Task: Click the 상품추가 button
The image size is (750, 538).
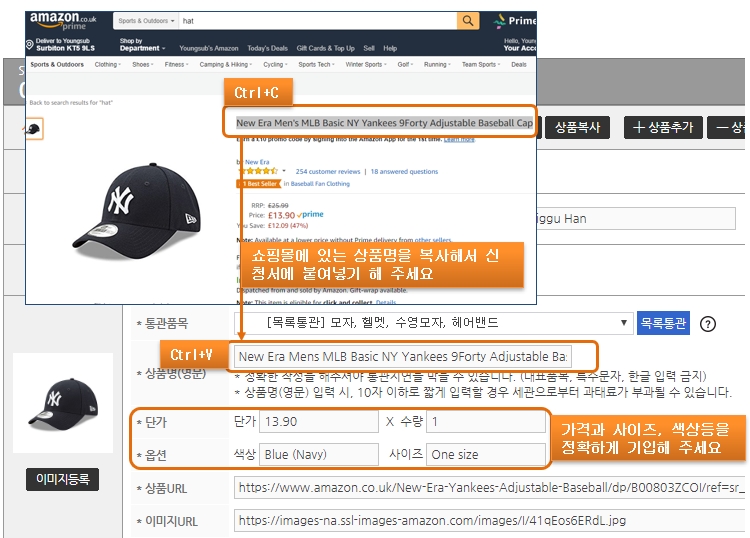Action: click(x=662, y=127)
